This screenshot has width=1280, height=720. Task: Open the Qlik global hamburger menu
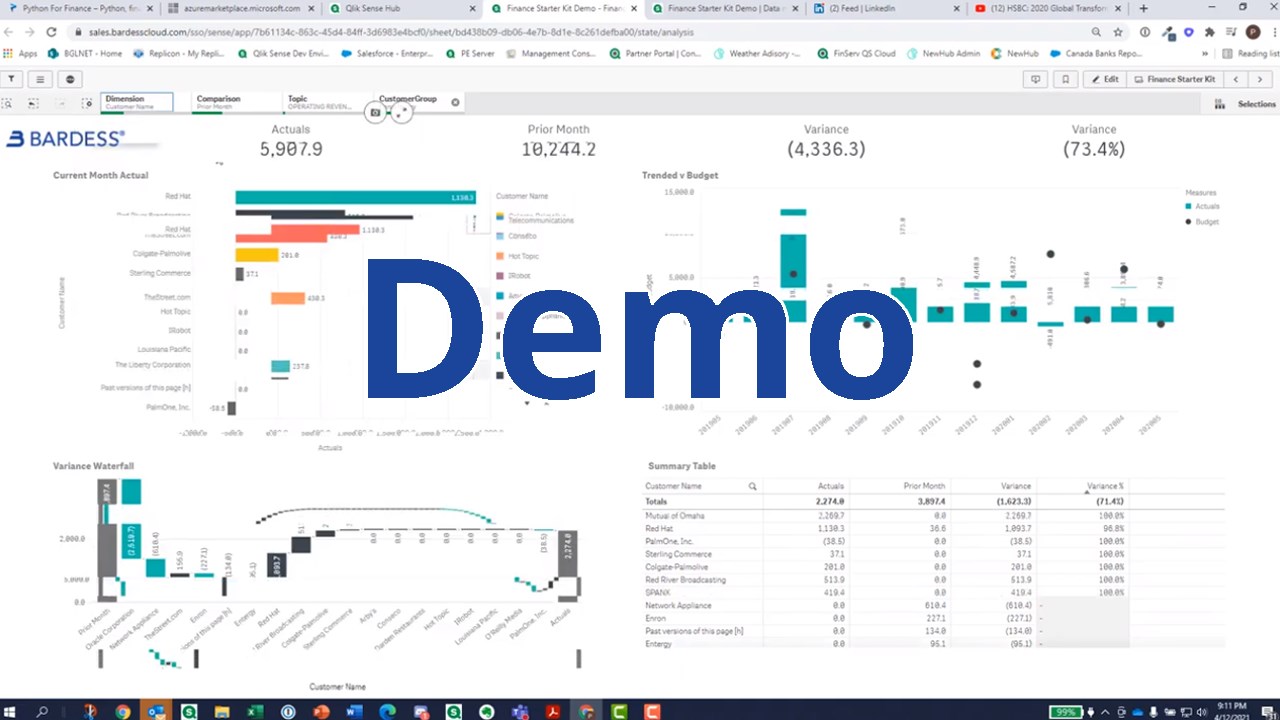[40, 79]
